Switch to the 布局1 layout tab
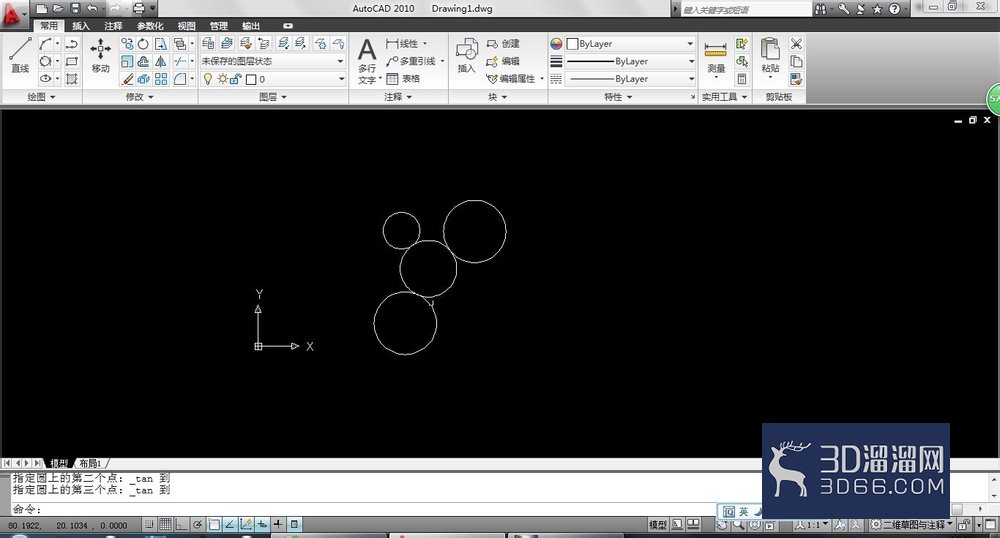 pyautogui.click(x=91, y=463)
